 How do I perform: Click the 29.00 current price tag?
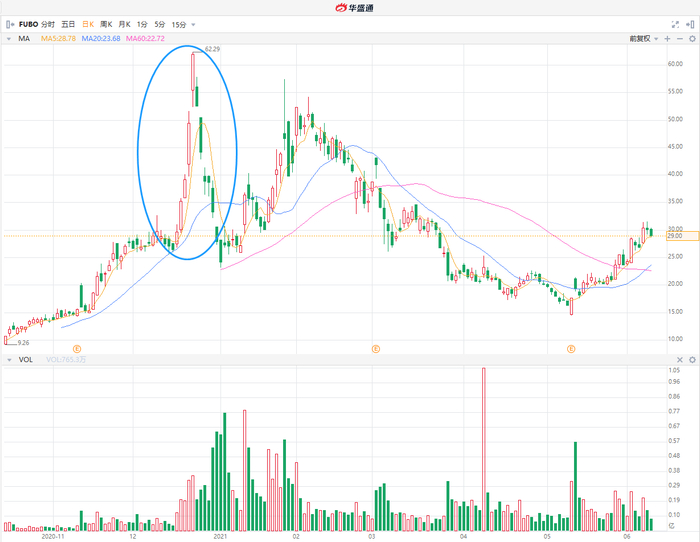[x=682, y=236]
